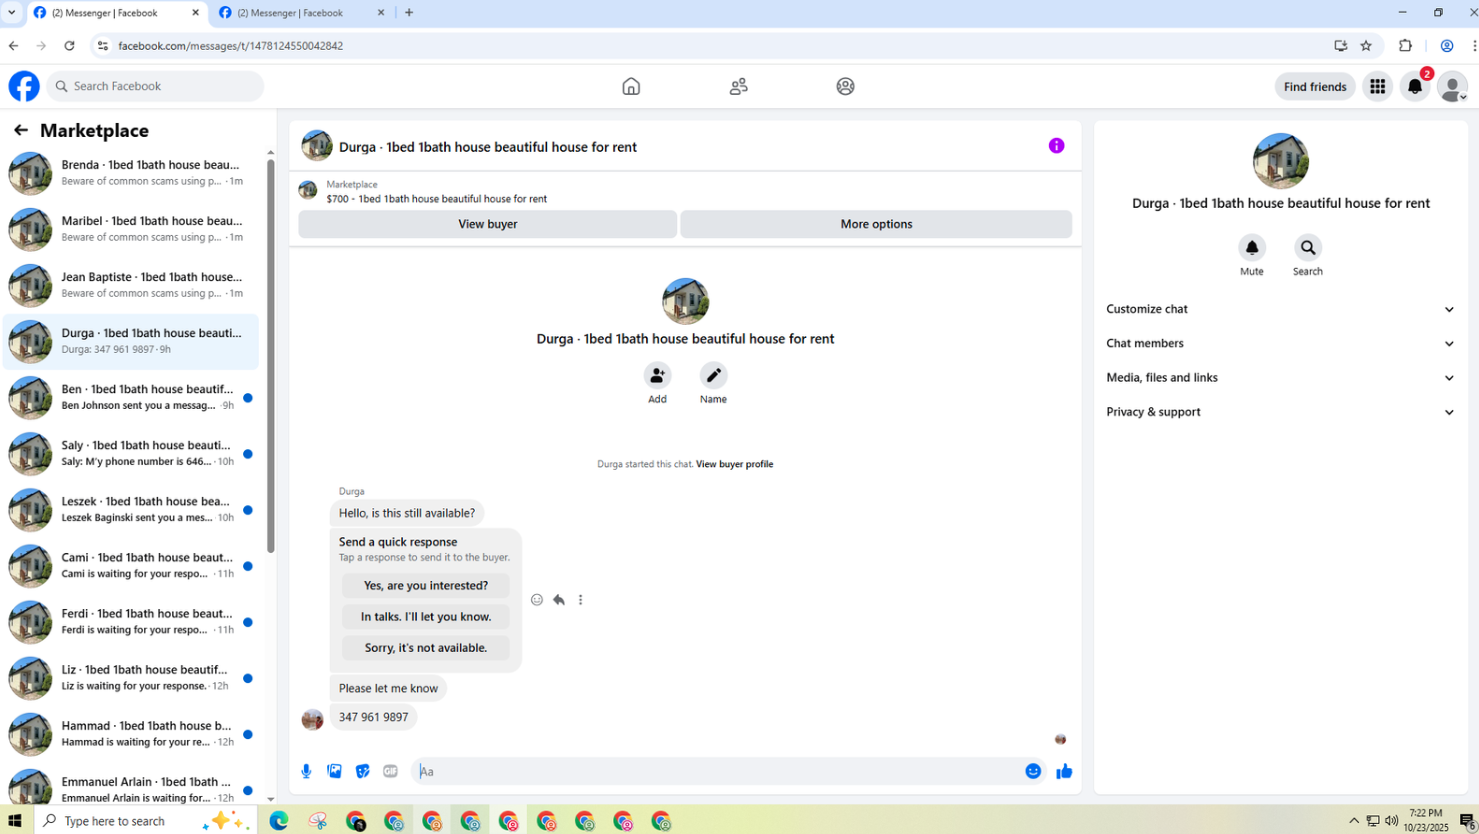The image size is (1479, 834).
Task: Open Saly's conversation
Action: tap(131, 454)
